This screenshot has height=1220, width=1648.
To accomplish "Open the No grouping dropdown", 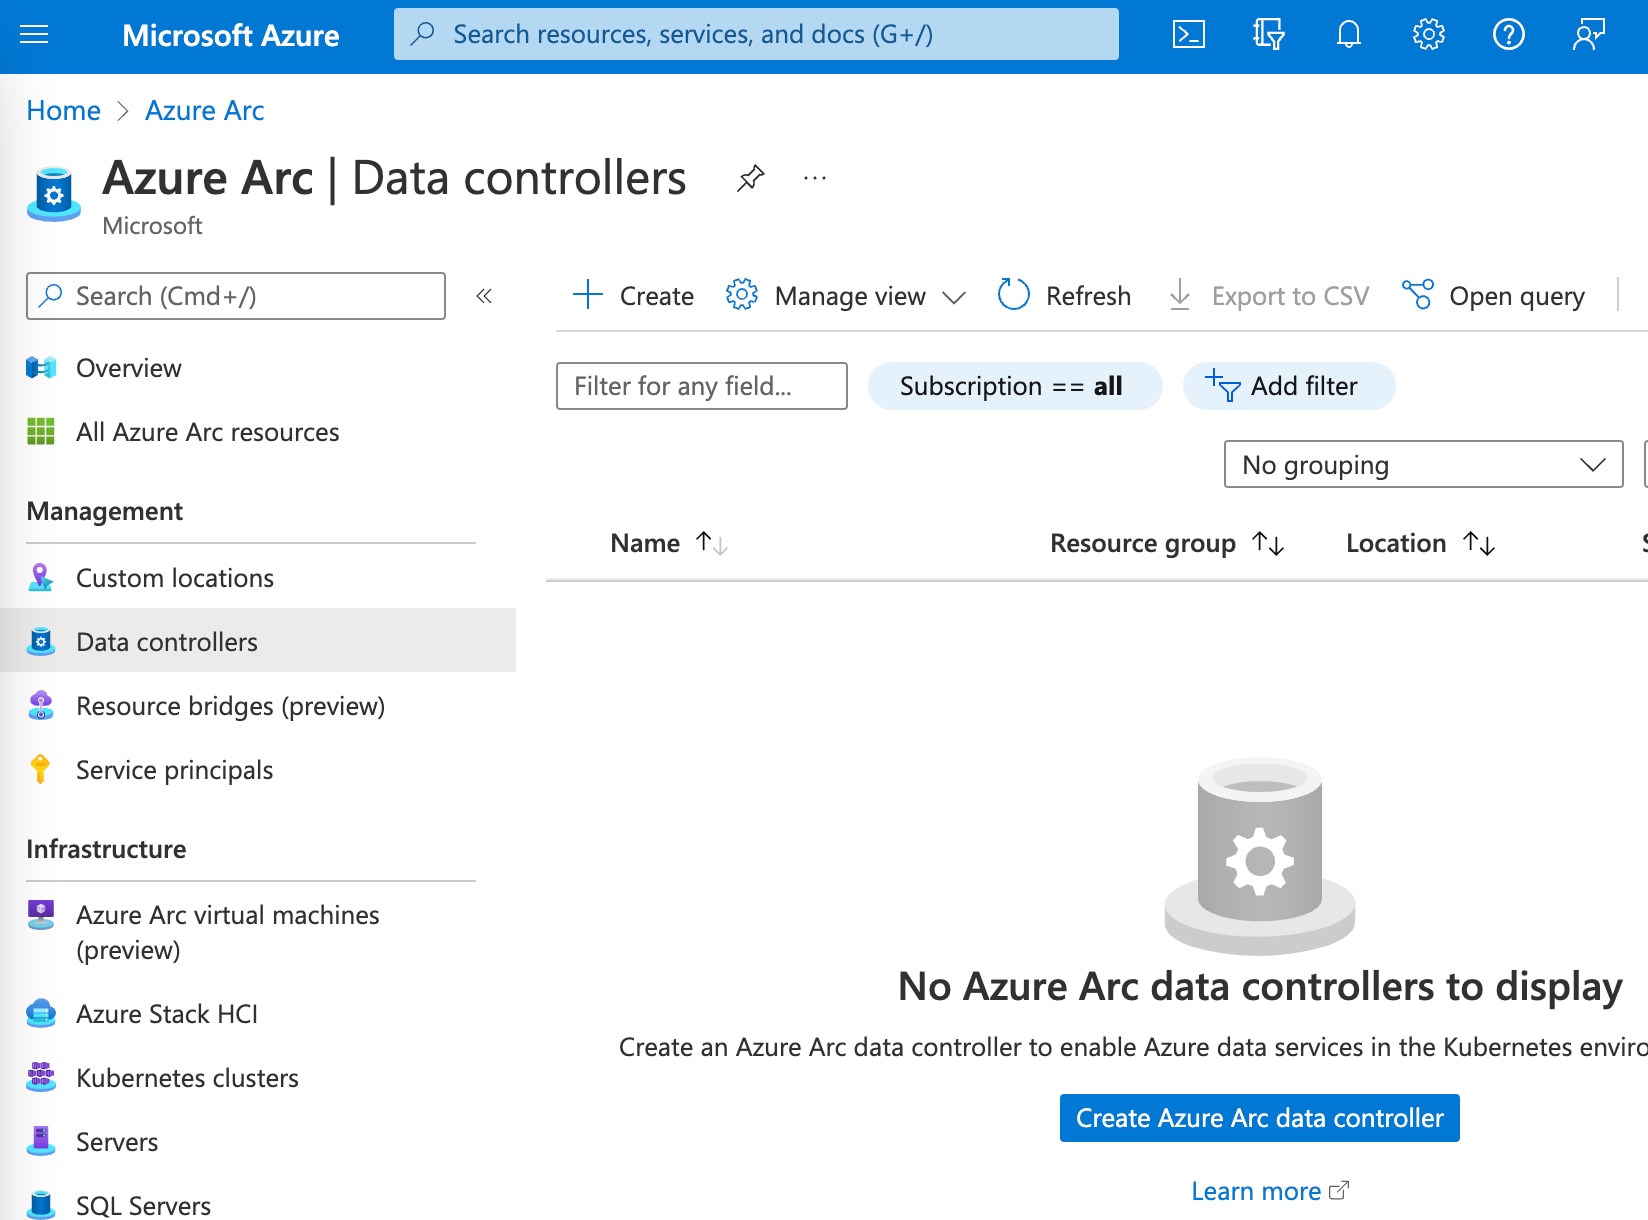I will [1423, 464].
